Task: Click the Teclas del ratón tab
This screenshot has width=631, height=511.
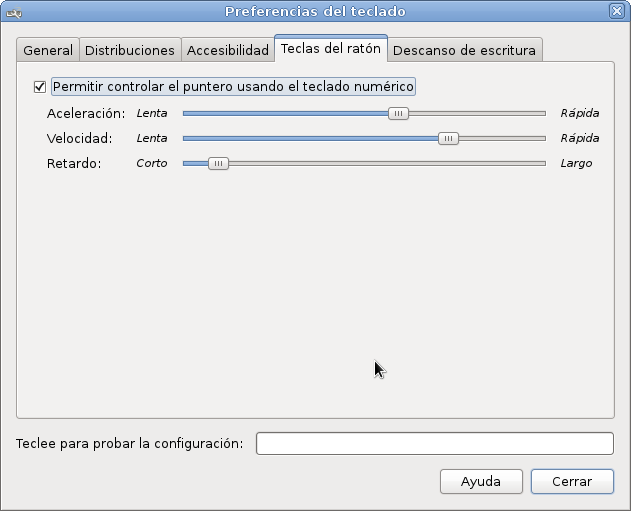Action: (x=331, y=49)
